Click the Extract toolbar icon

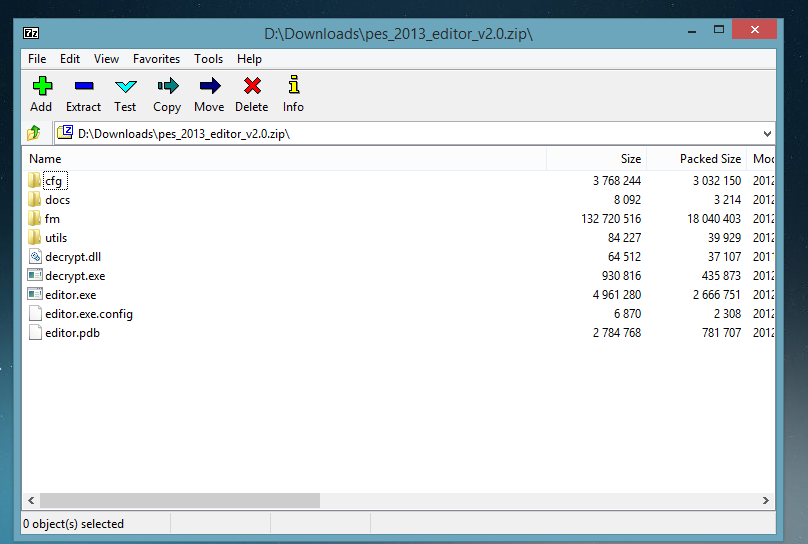pos(83,86)
